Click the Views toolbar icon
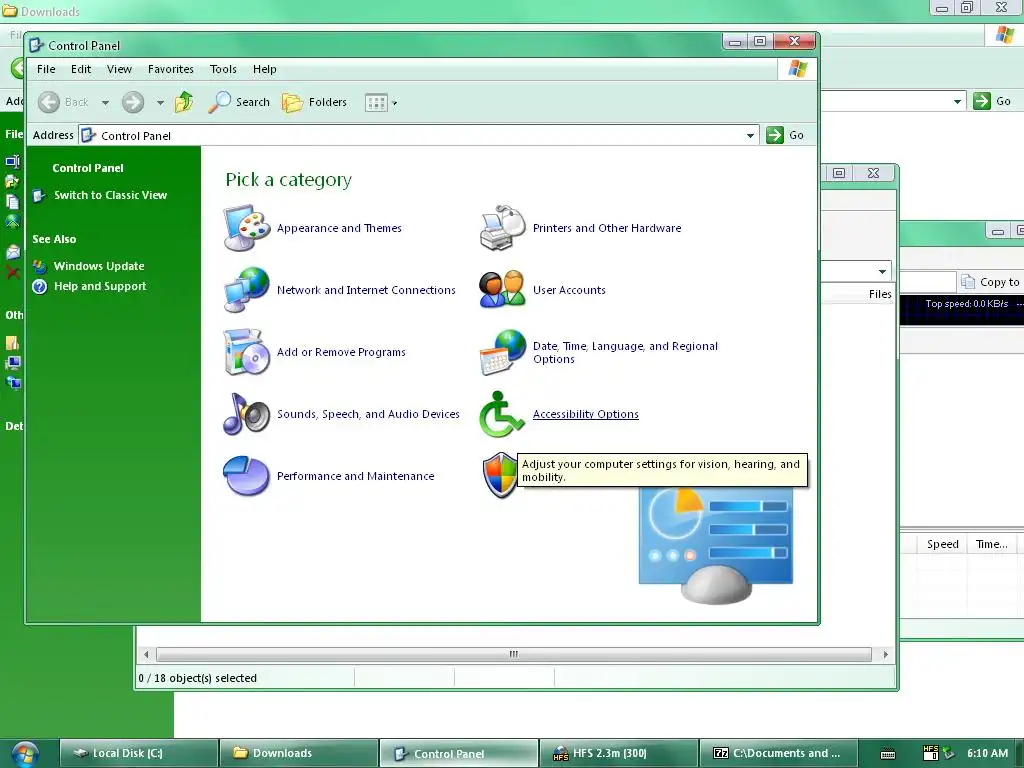1024x768 pixels. pos(376,103)
